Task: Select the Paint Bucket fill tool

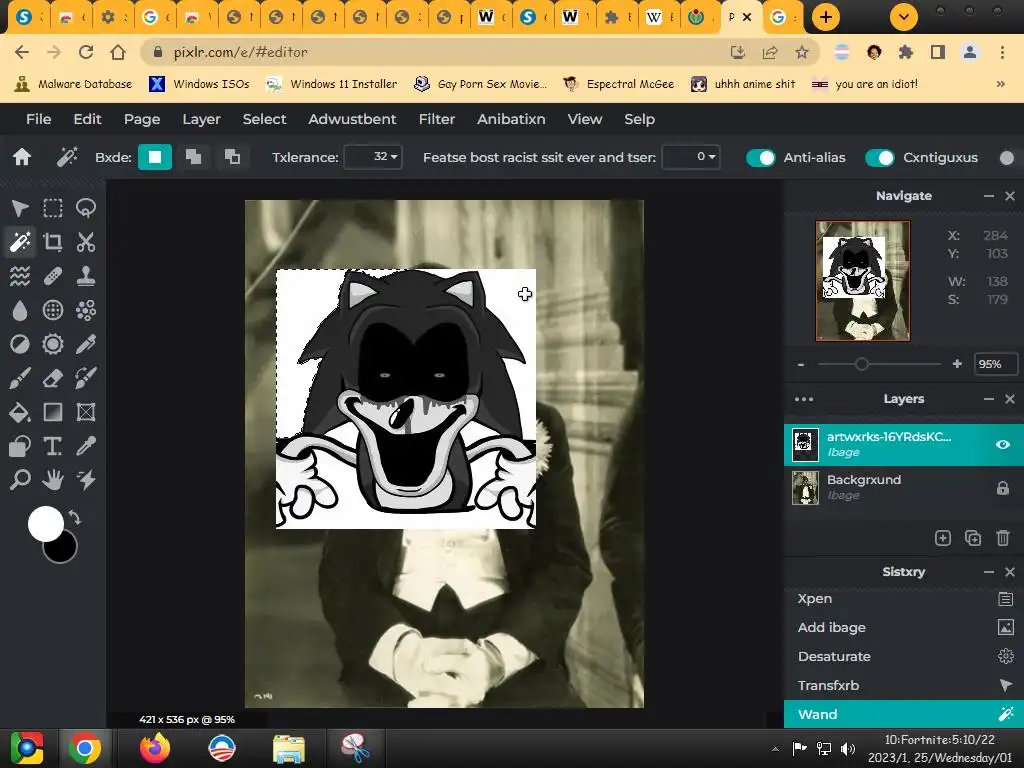Action: [x=20, y=412]
